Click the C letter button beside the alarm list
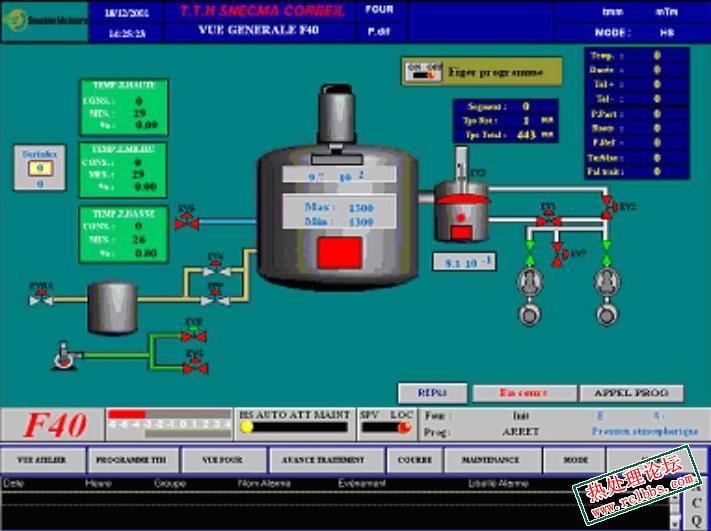This screenshot has width=711, height=531. point(696,503)
